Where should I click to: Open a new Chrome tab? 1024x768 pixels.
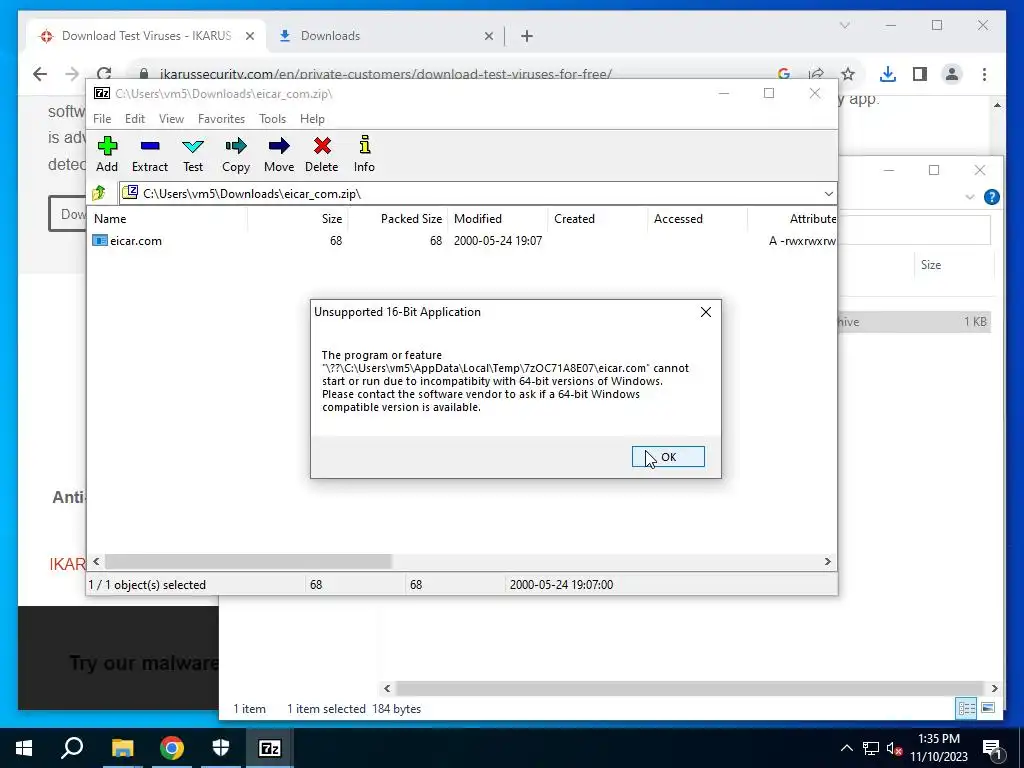pyautogui.click(x=527, y=36)
